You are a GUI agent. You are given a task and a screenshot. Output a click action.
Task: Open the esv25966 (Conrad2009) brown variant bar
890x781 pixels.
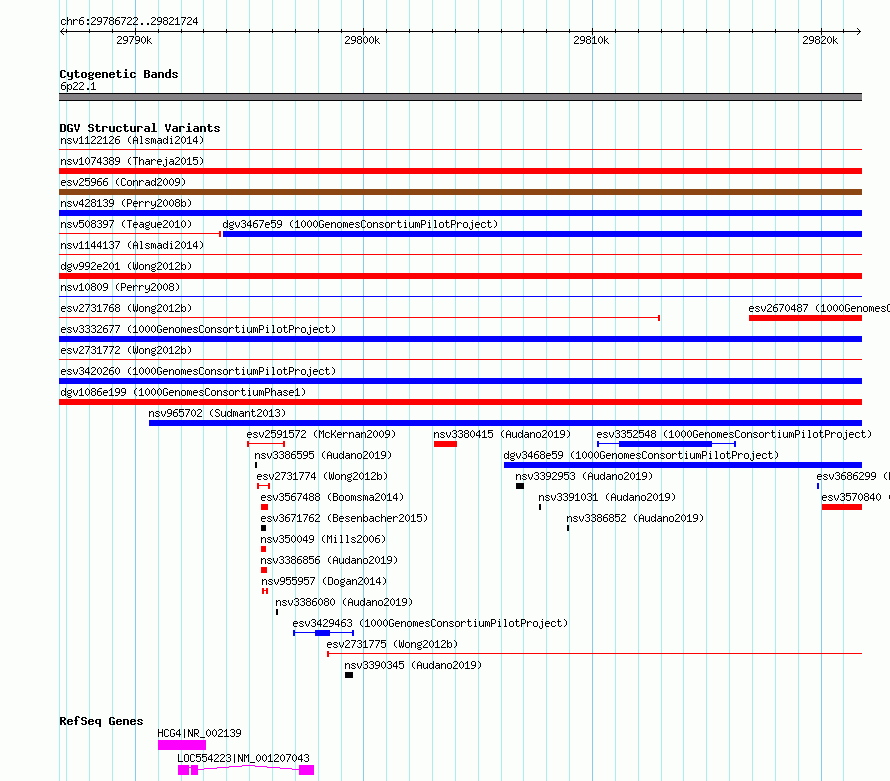coord(460,192)
